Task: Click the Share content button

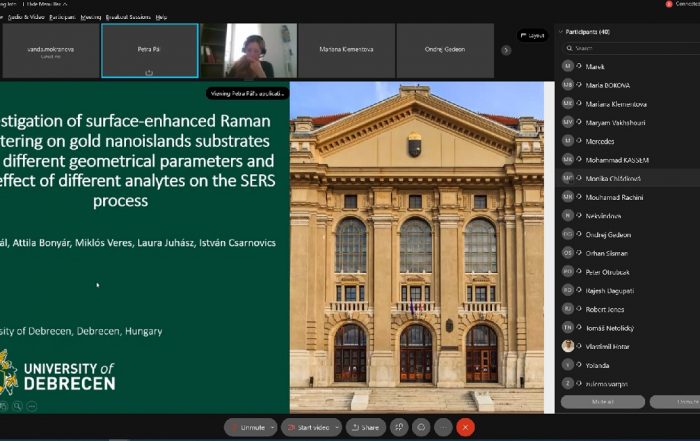Action: [366, 428]
